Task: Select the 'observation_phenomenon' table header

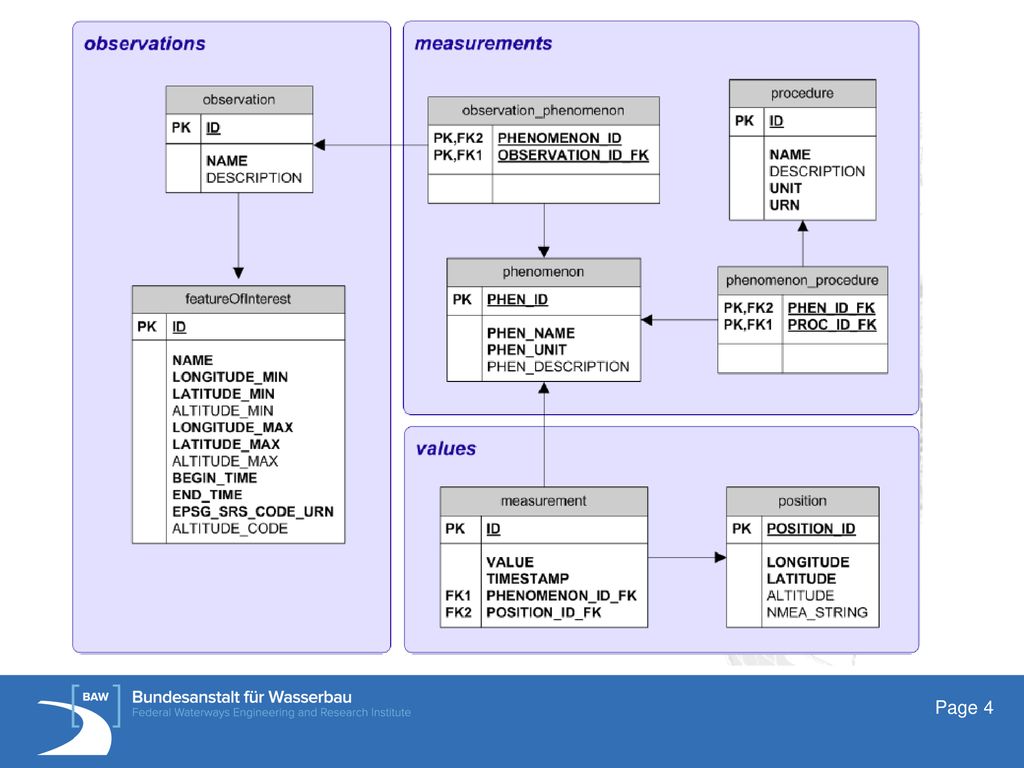Action: pos(543,111)
